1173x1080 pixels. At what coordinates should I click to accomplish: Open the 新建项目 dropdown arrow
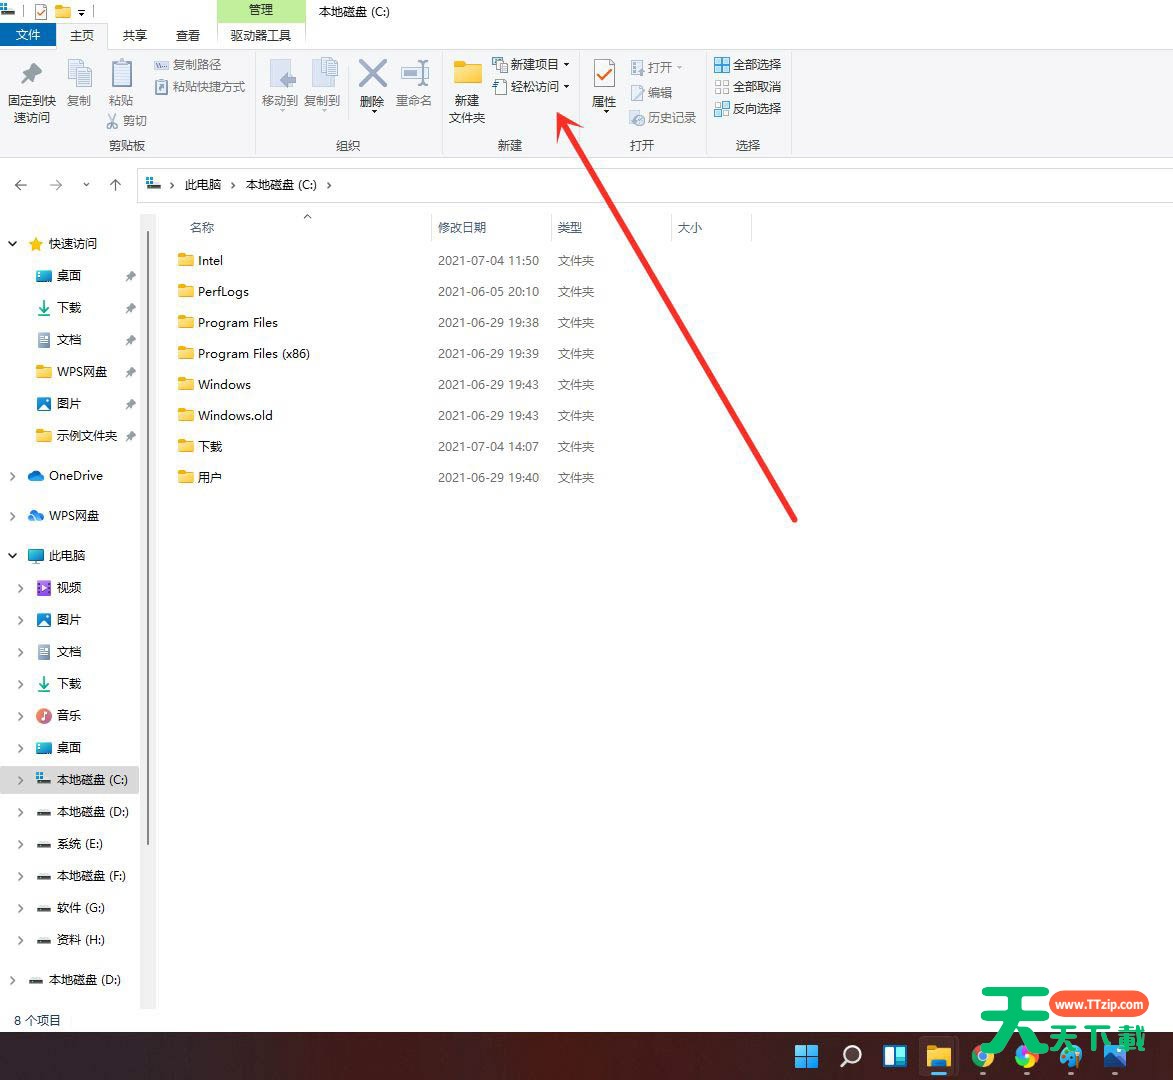point(565,62)
